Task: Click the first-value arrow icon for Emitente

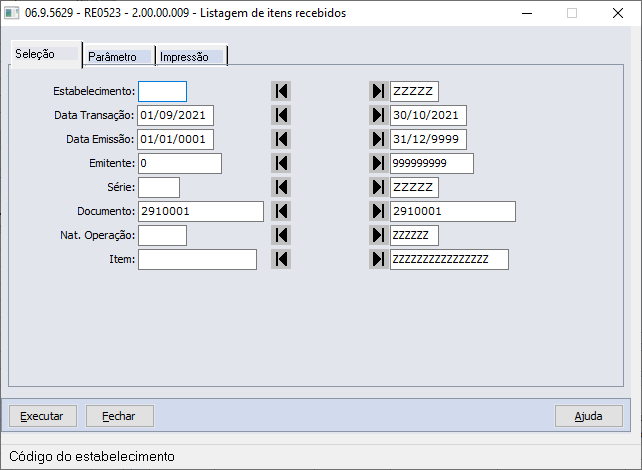Action: 281,163
